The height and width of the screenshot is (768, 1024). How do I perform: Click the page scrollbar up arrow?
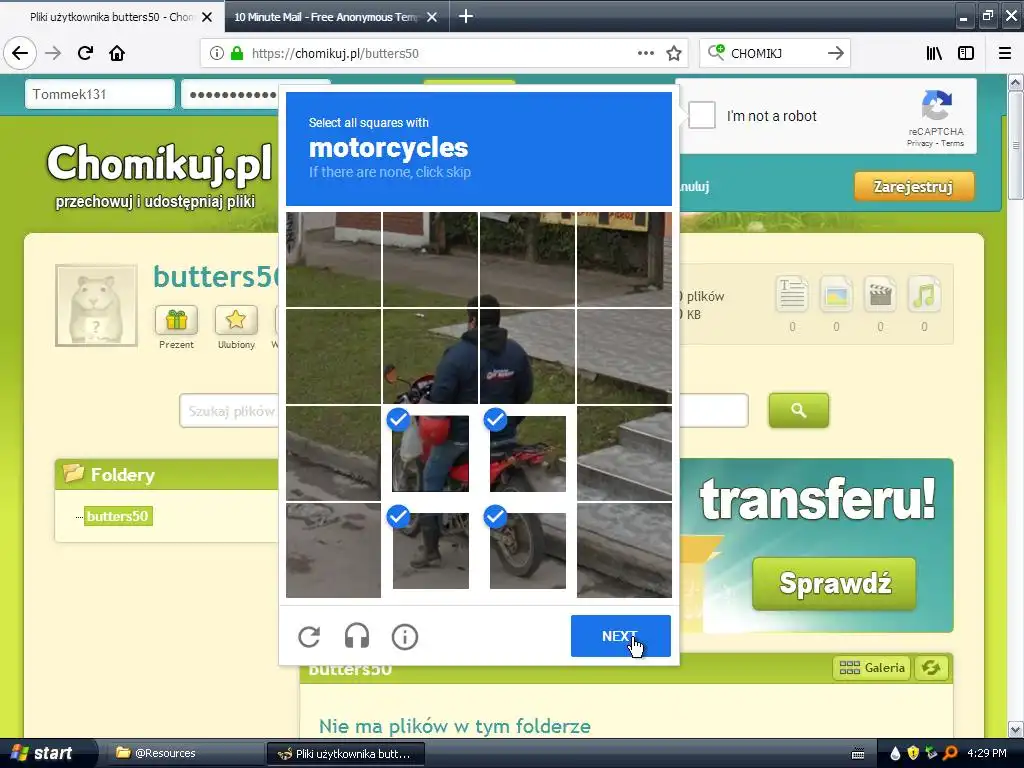coord(1016,82)
